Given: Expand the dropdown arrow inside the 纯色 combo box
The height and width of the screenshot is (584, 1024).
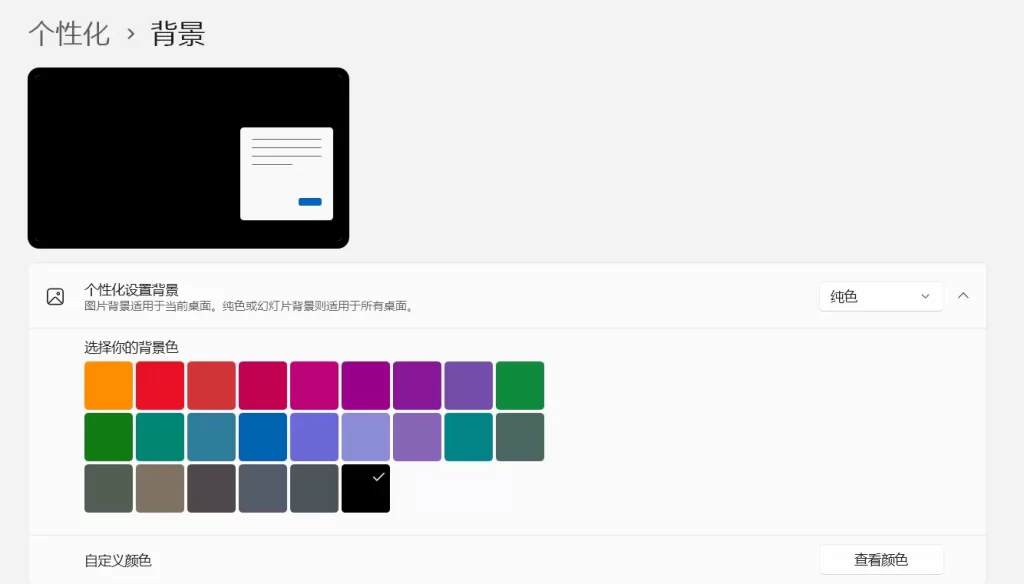Looking at the screenshot, I should (925, 296).
